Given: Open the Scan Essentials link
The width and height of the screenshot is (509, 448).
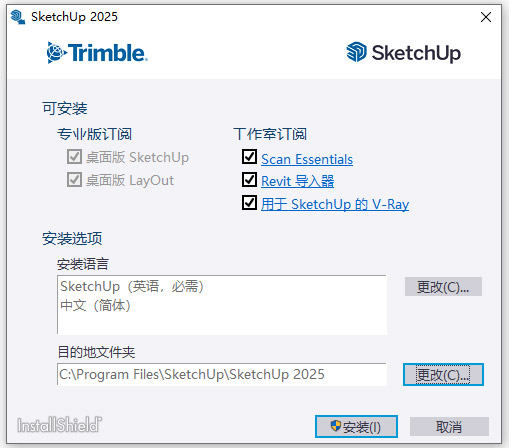Looking at the screenshot, I should pyautogui.click(x=307, y=159).
